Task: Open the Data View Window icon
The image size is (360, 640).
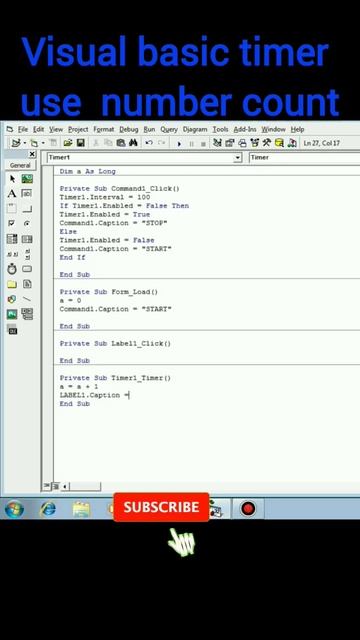Action: 279,143
